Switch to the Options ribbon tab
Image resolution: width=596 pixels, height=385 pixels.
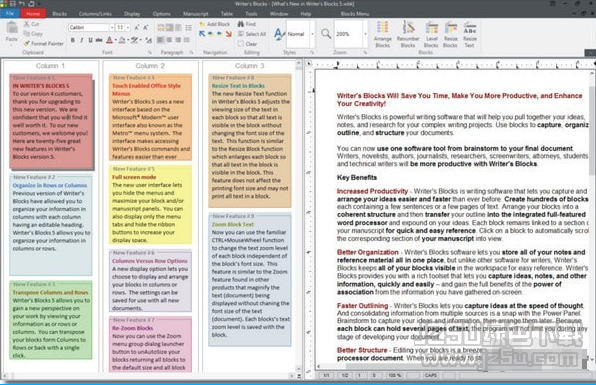coord(162,14)
